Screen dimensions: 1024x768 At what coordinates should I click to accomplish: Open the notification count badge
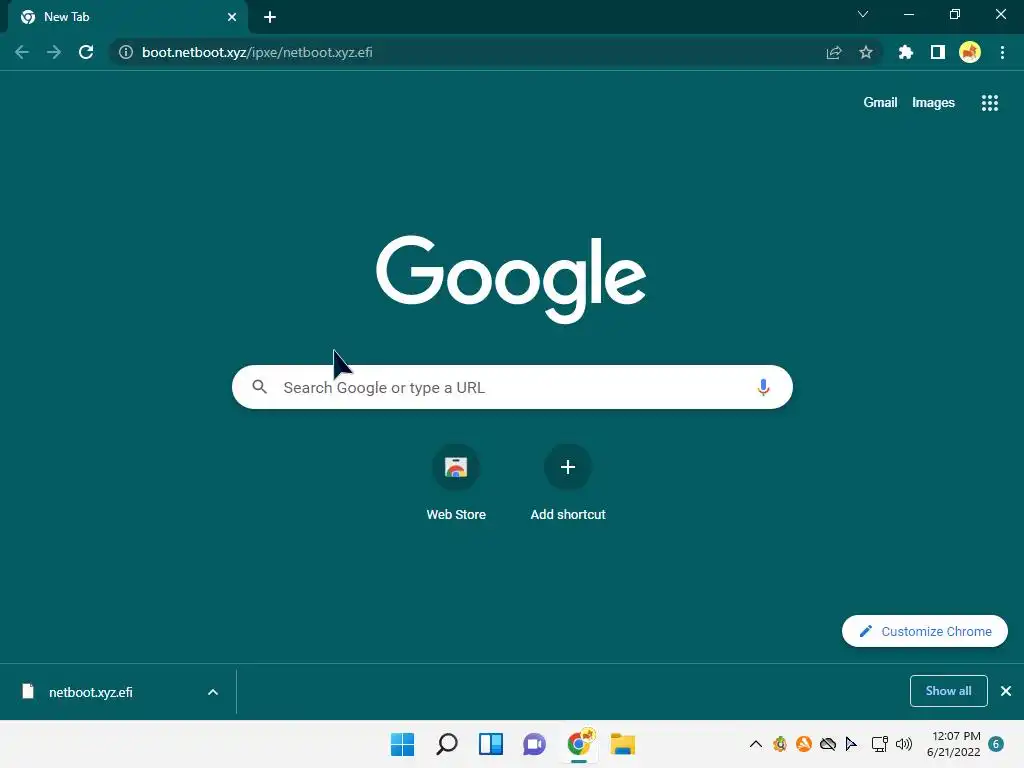[x=996, y=744]
